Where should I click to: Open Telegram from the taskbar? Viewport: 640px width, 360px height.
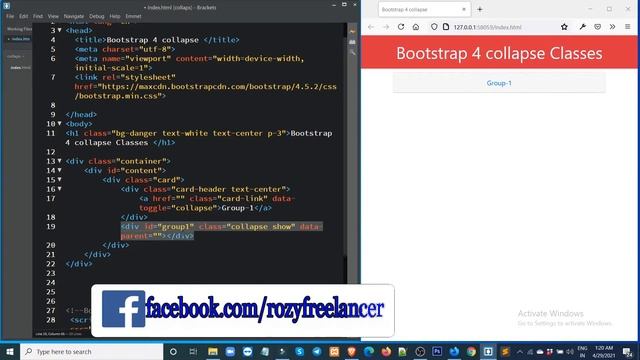[317, 351]
